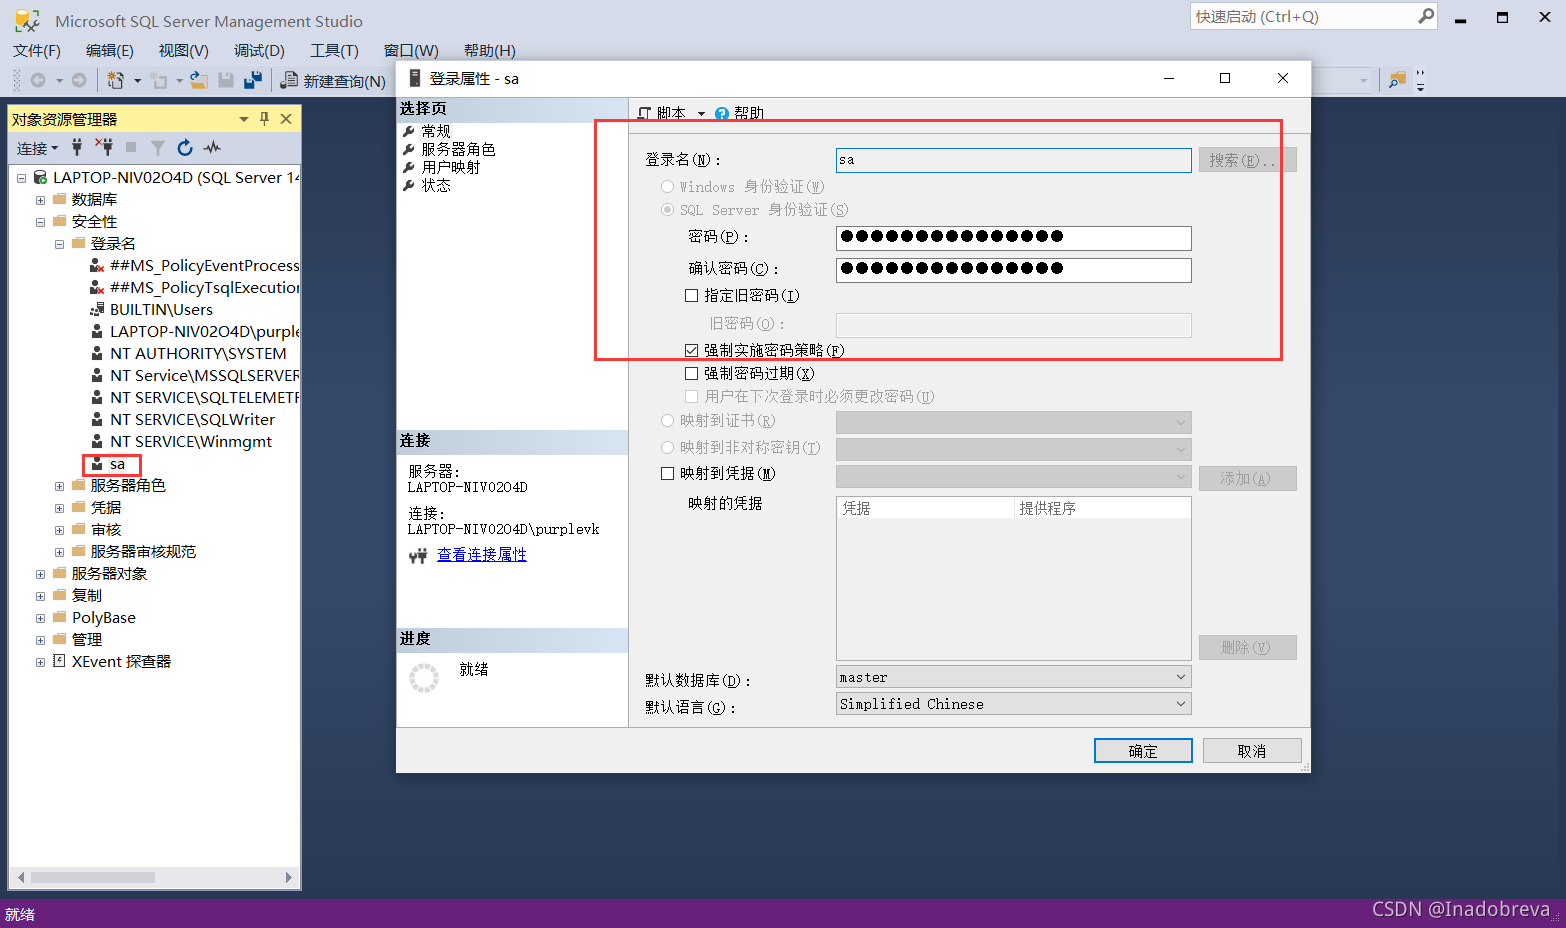1566x928 pixels.
Task: Collapse the 安全性 tree node
Action: pyautogui.click(x=40, y=222)
